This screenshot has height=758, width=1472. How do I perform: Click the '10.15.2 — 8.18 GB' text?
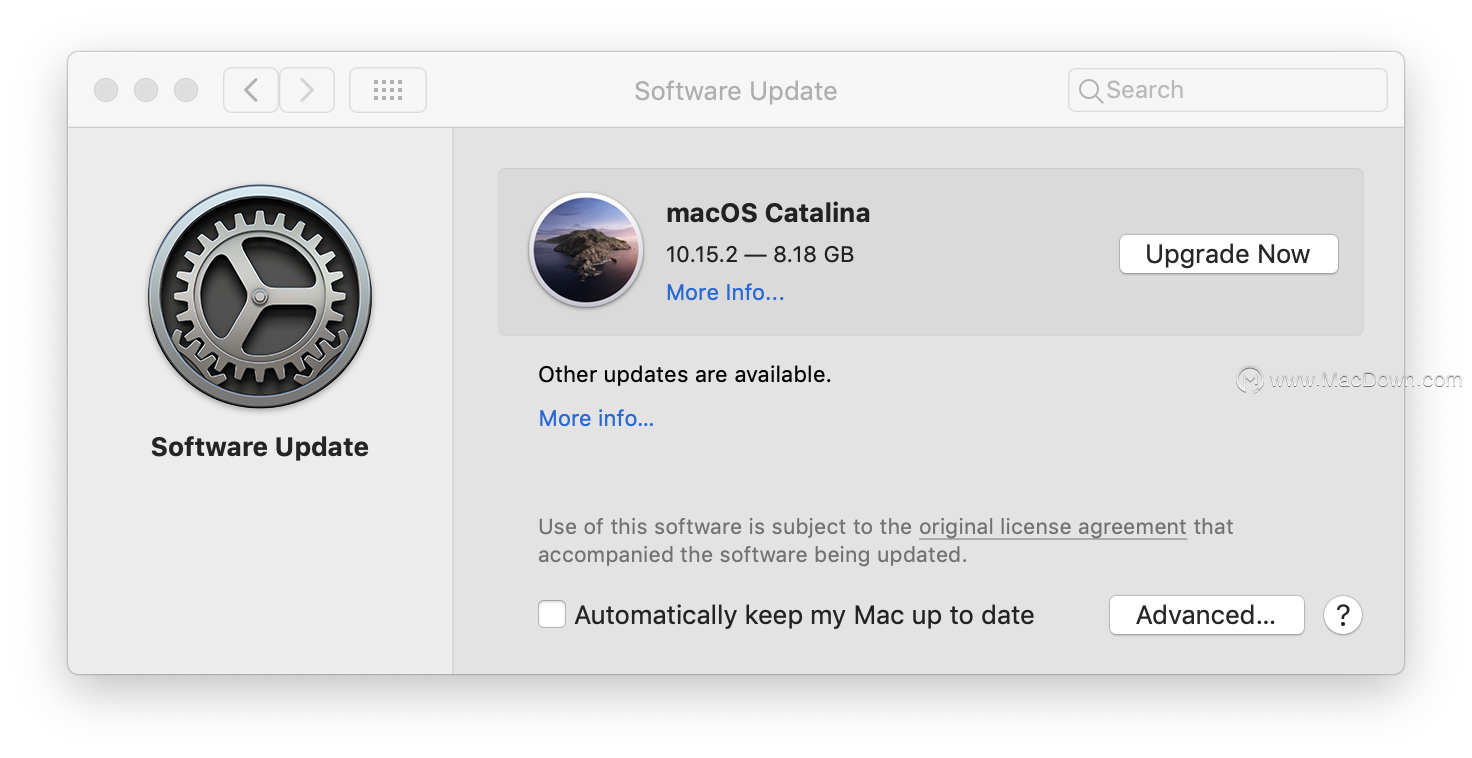click(760, 254)
